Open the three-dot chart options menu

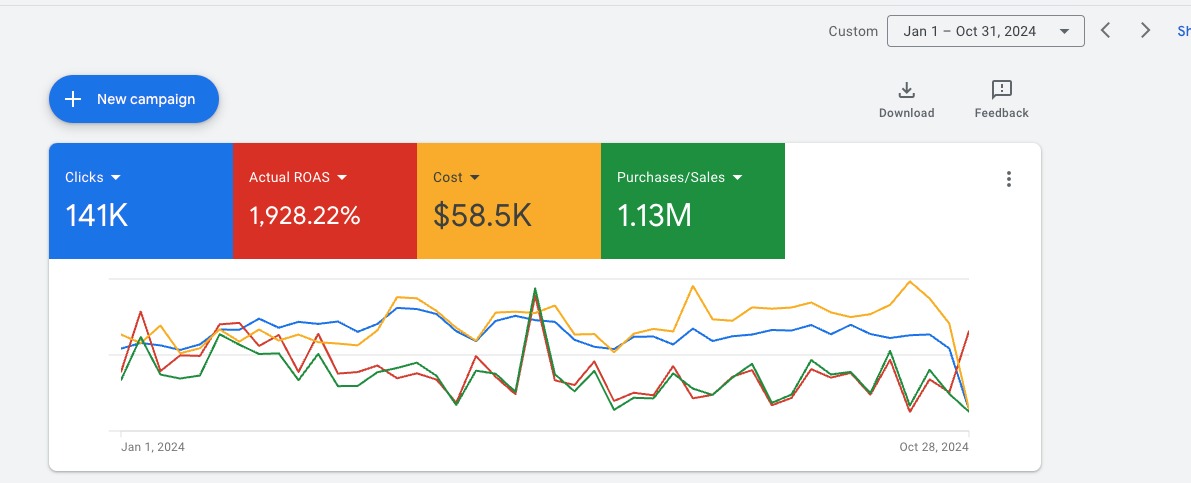coord(1008,179)
